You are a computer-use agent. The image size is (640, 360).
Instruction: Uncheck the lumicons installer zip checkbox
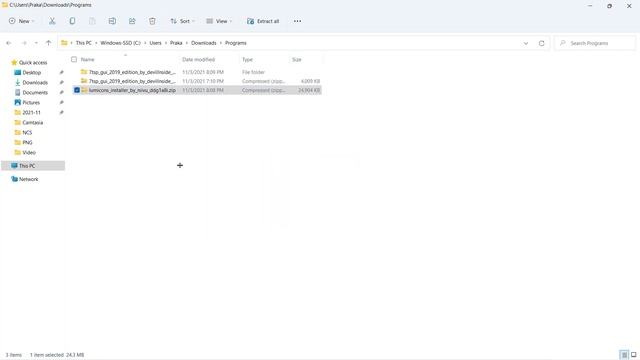pos(77,90)
